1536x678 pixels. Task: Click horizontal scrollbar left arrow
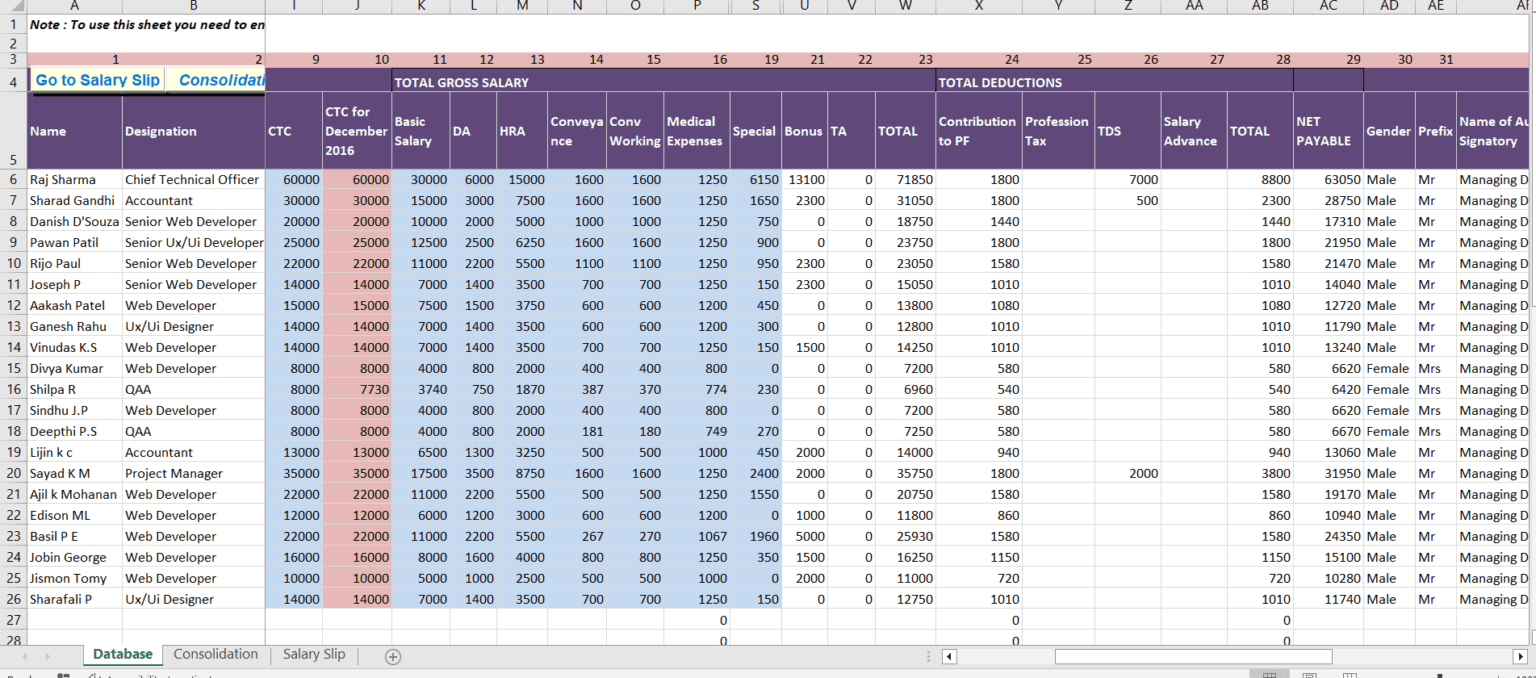point(950,656)
